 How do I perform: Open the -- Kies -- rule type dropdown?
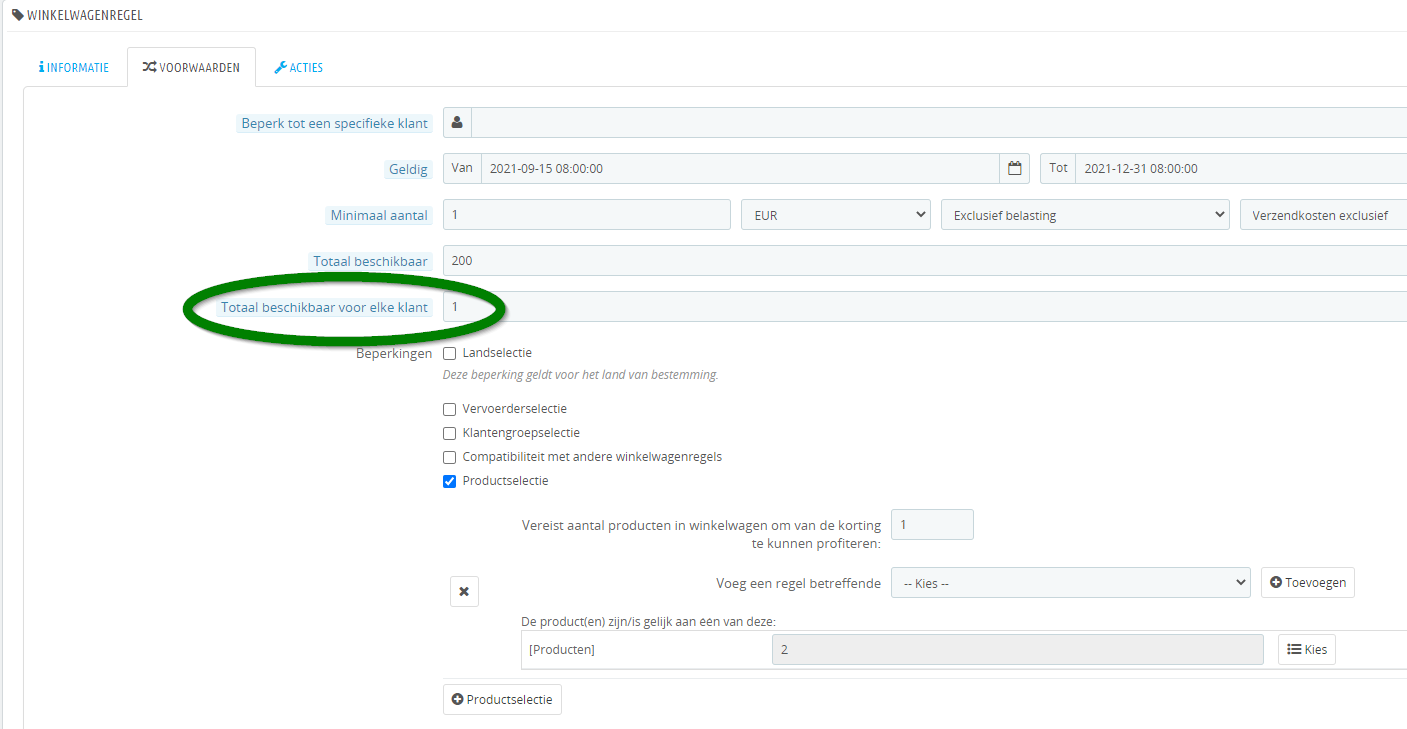[x=1071, y=583]
